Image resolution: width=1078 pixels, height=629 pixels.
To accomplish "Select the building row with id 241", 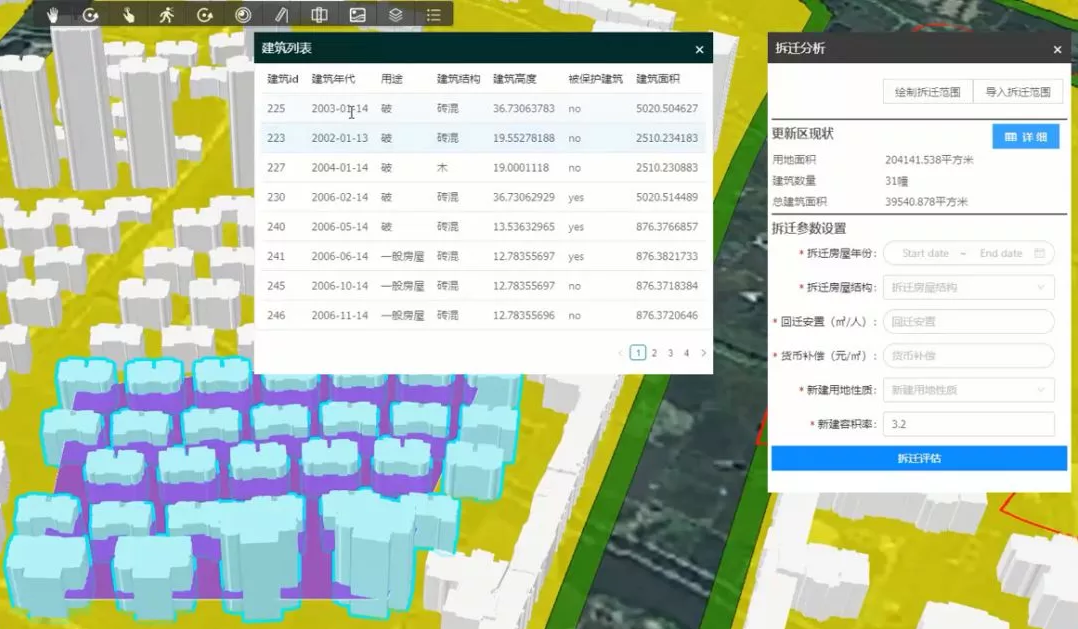I will 483,256.
